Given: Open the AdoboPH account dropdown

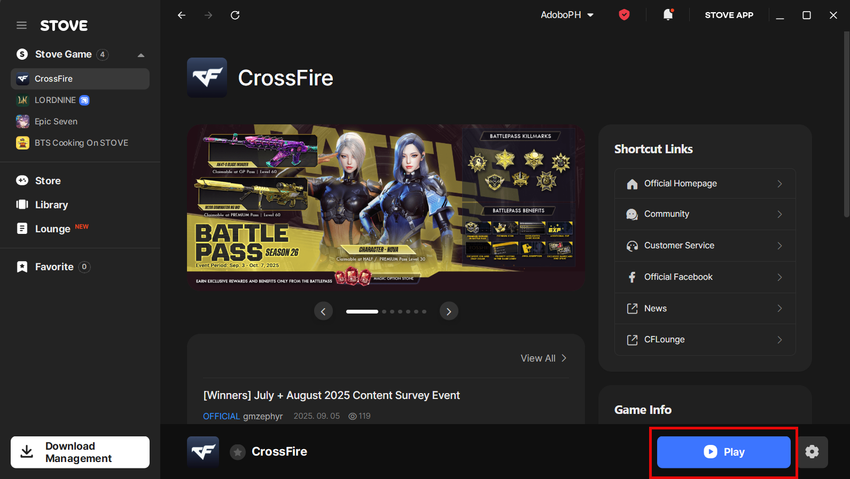Looking at the screenshot, I should (x=567, y=15).
